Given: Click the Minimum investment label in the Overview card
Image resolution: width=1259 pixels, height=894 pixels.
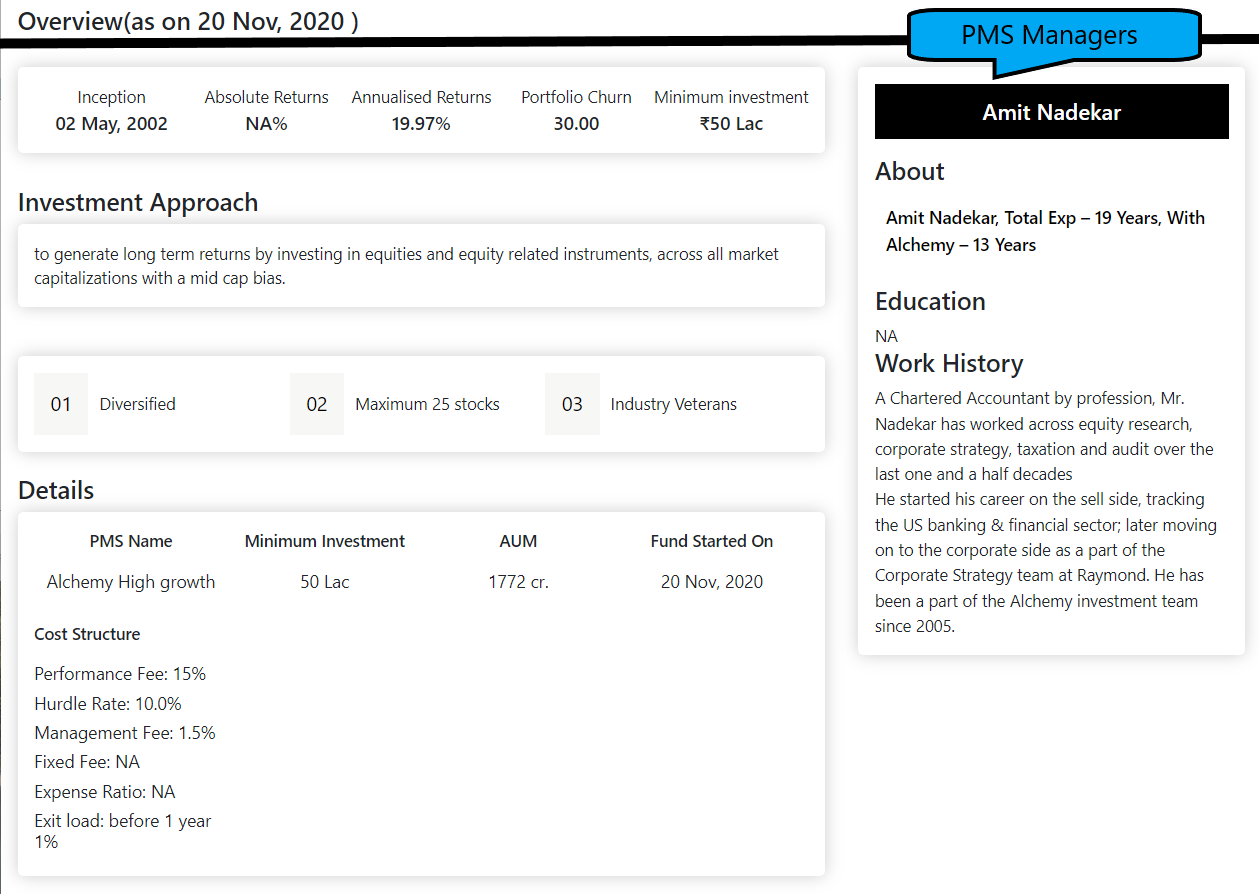Looking at the screenshot, I should [x=732, y=97].
